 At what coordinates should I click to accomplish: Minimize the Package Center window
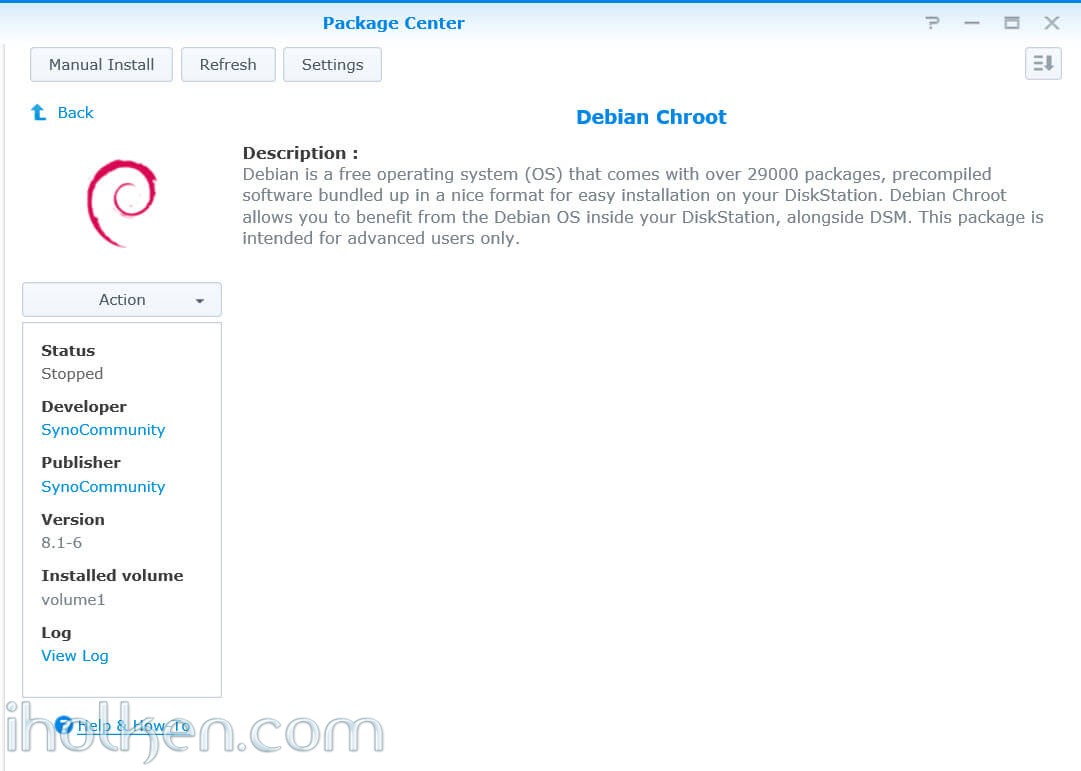[x=972, y=23]
